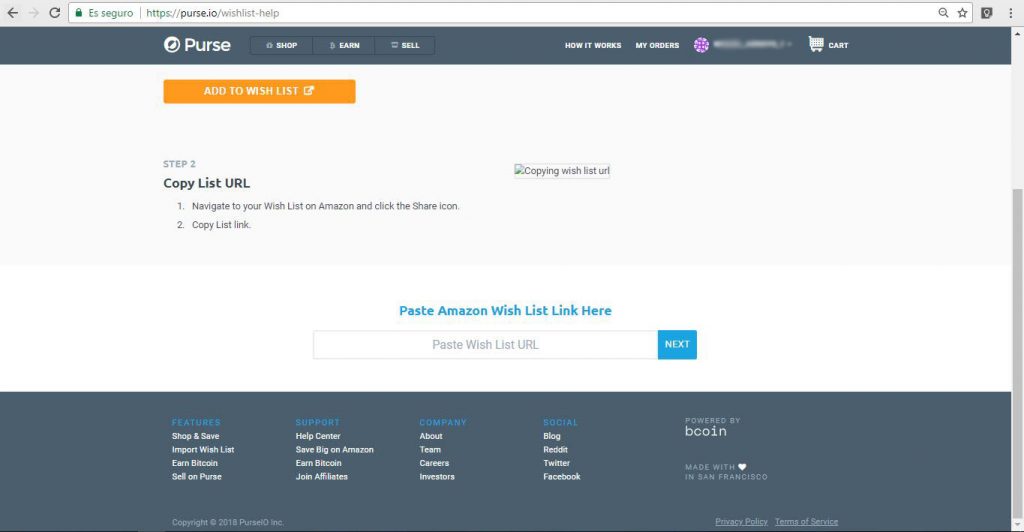
Task: Click 'Paste Amazon Wish List Link Here' heading
Action: (505, 311)
